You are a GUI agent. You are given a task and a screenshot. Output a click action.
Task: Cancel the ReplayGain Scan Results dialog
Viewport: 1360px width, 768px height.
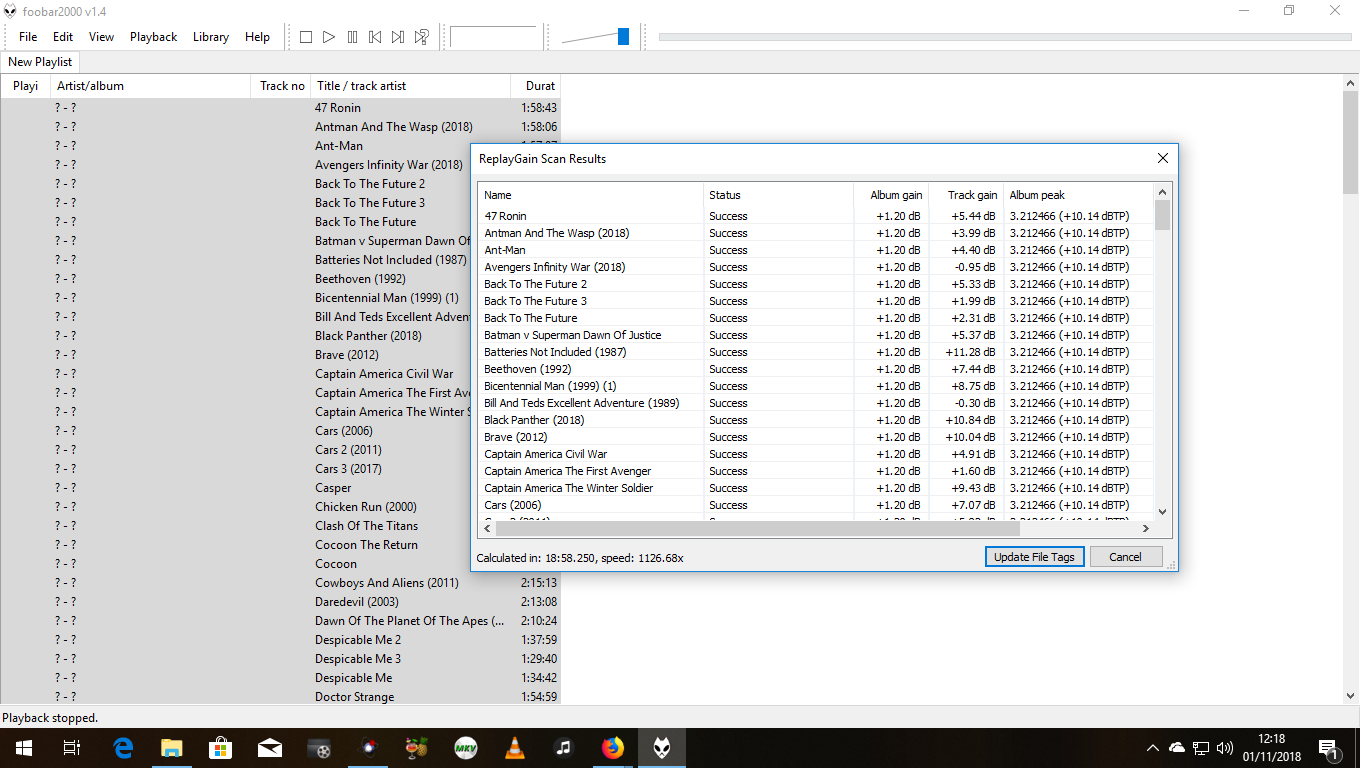click(x=1125, y=557)
